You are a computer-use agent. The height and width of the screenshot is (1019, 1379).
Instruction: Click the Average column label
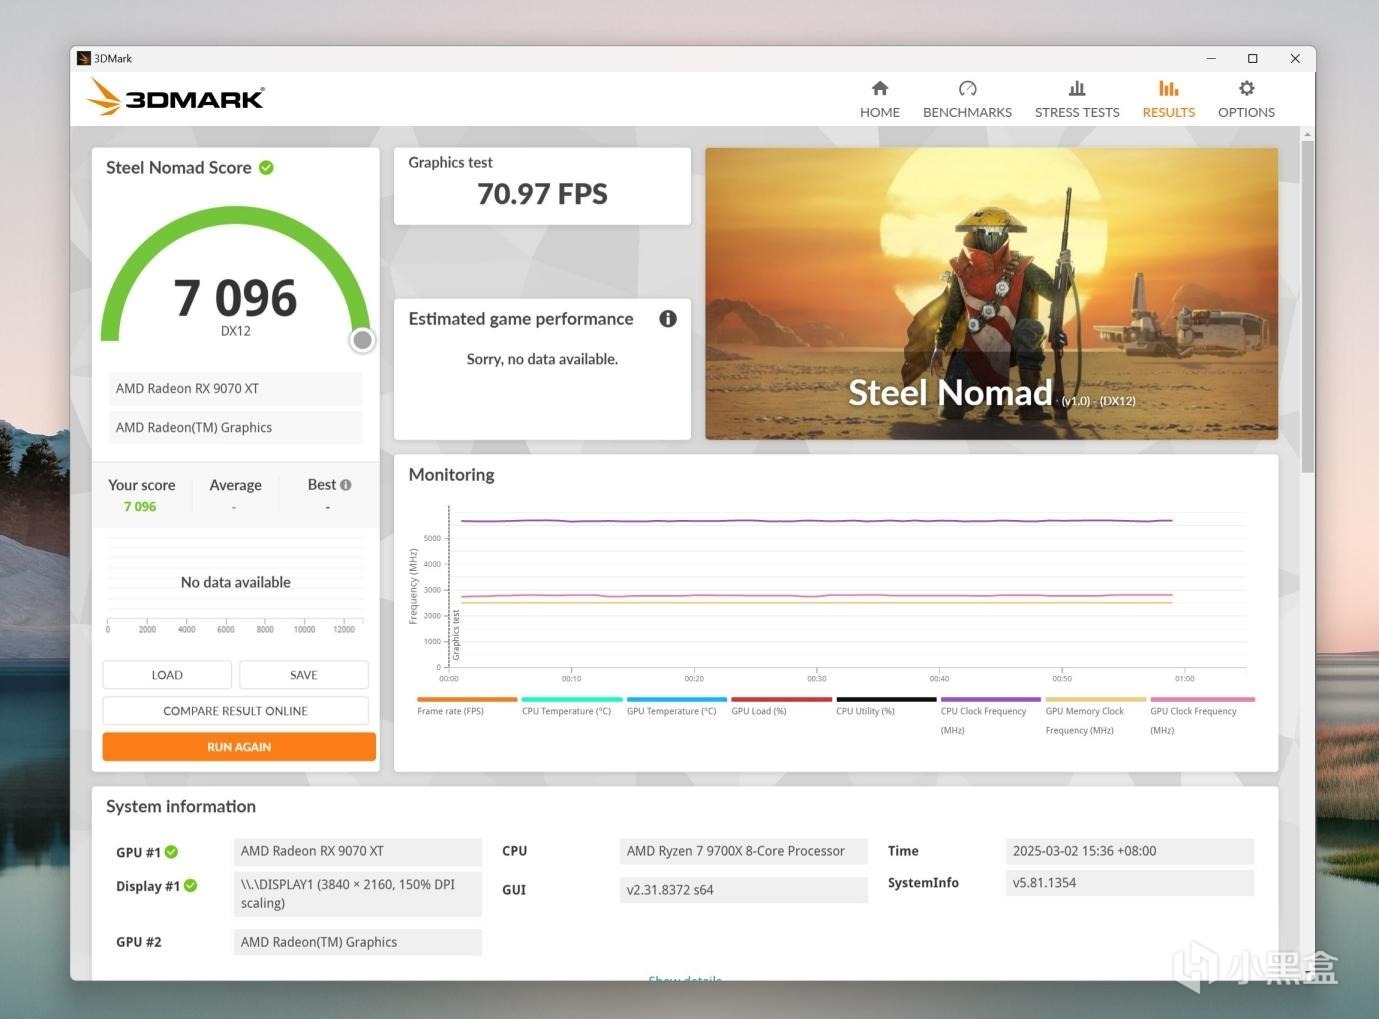pyautogui.click(x=235, y=485)
